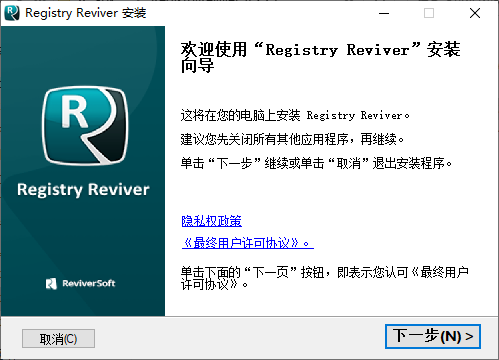Click the text 单击"下一步"继续或单击"取消"退出安装程序。

(316, 163)
